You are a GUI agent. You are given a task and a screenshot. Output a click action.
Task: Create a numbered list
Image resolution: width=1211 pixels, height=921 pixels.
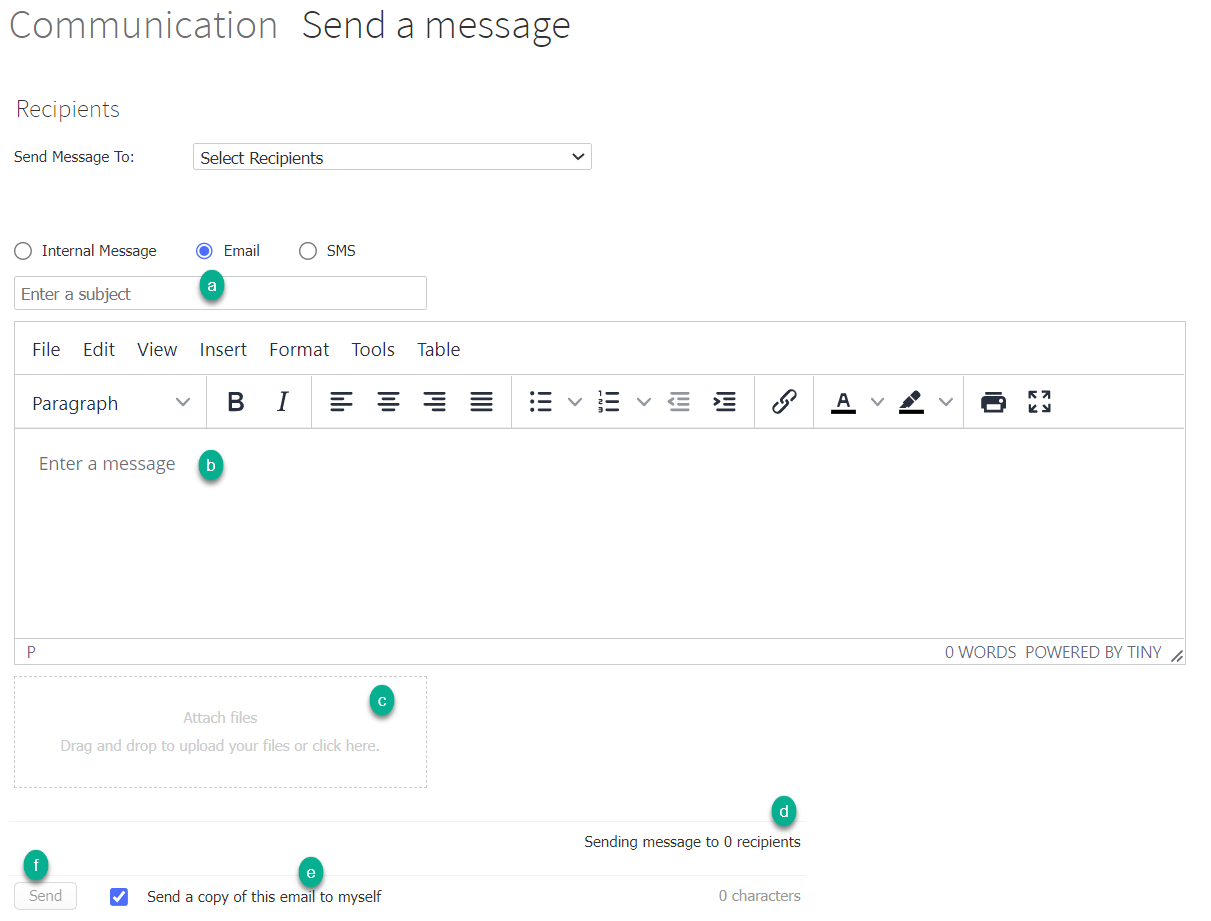[608, 401]
